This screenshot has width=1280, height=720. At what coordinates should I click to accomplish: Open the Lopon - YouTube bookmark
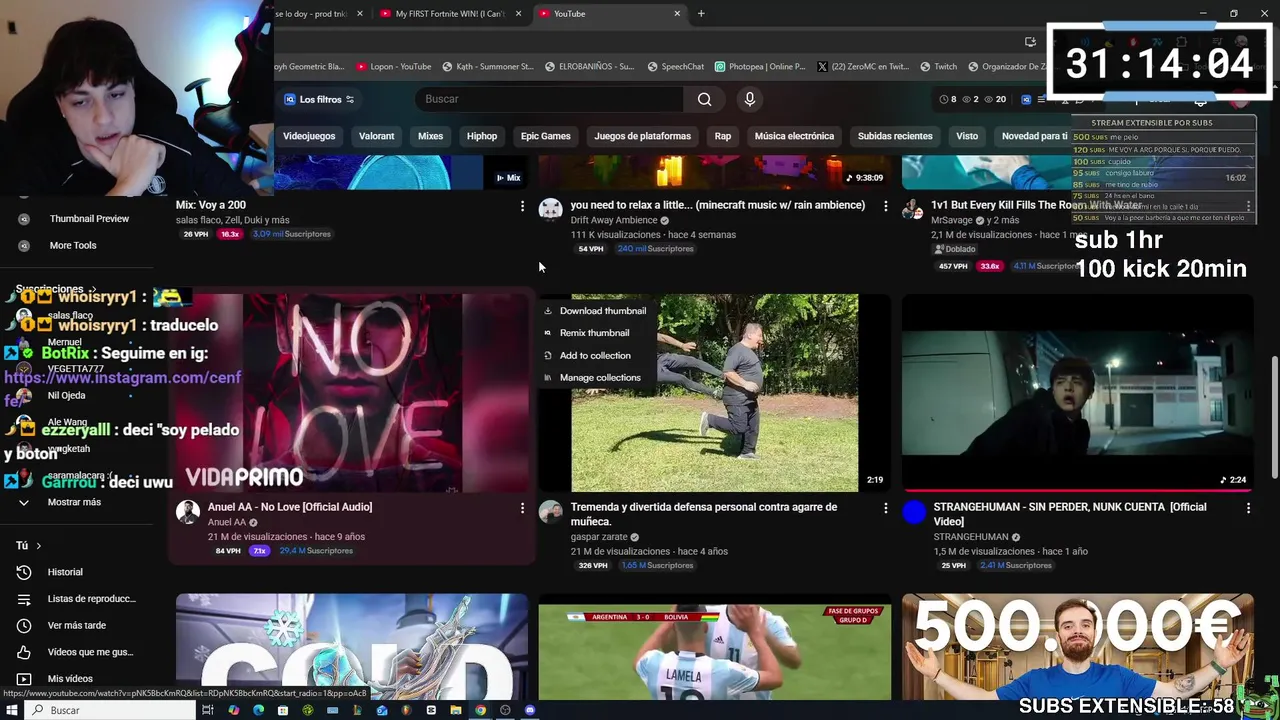pyautogui.click(x=394, y=66)
